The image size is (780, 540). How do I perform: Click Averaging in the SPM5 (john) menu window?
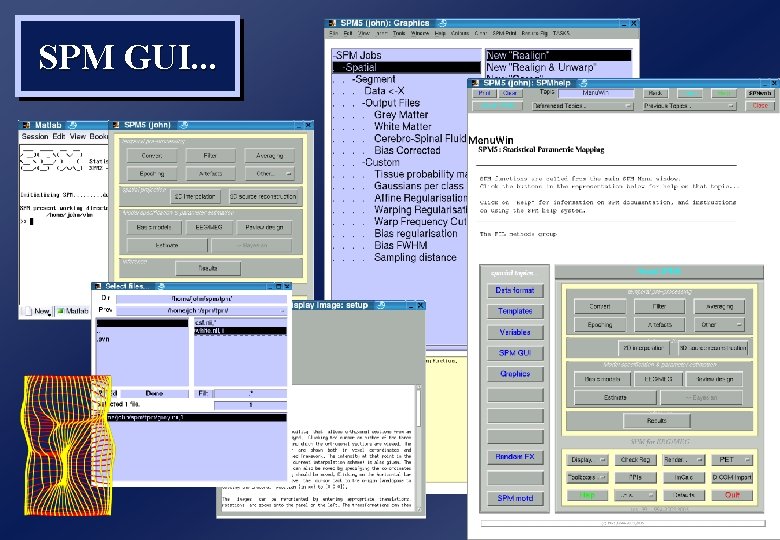pos(269,156)
